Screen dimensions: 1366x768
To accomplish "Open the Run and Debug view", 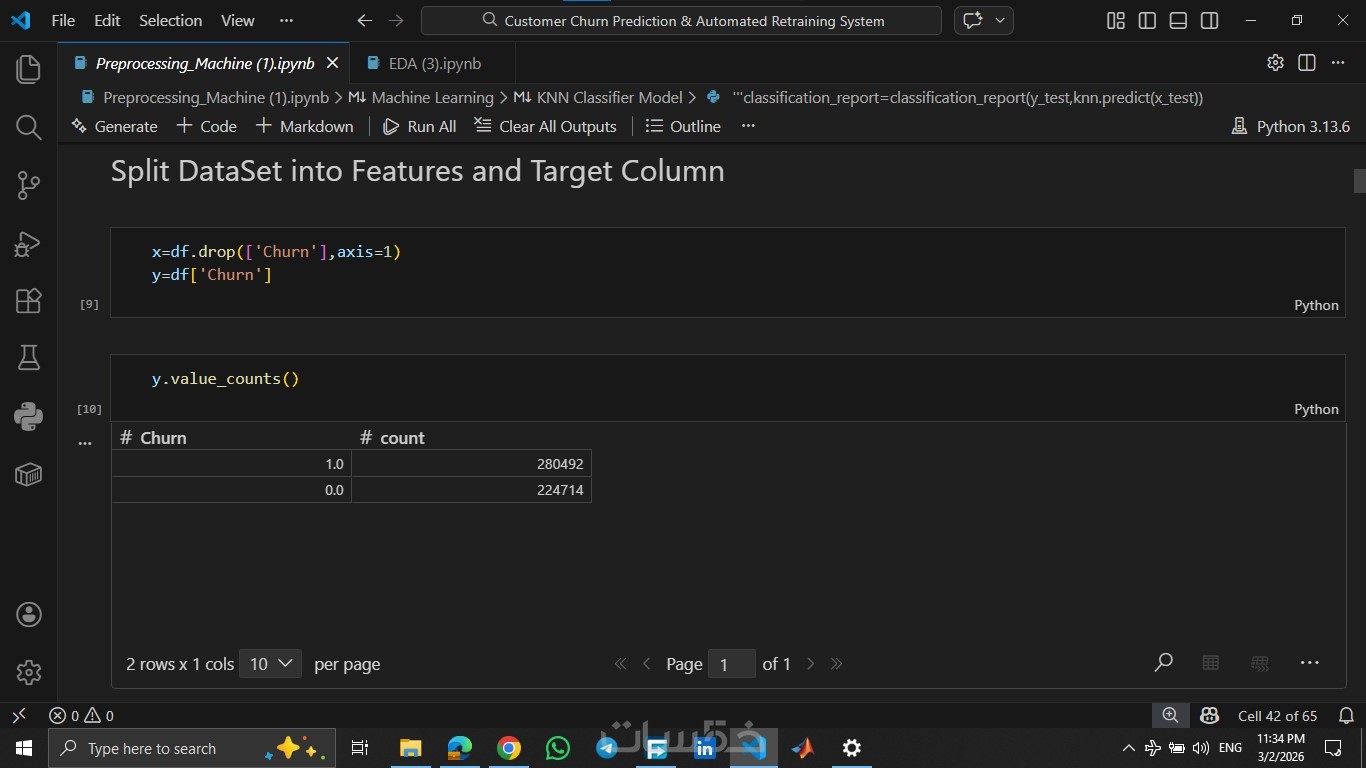I will pyautogui.click(x=28, y=243).
